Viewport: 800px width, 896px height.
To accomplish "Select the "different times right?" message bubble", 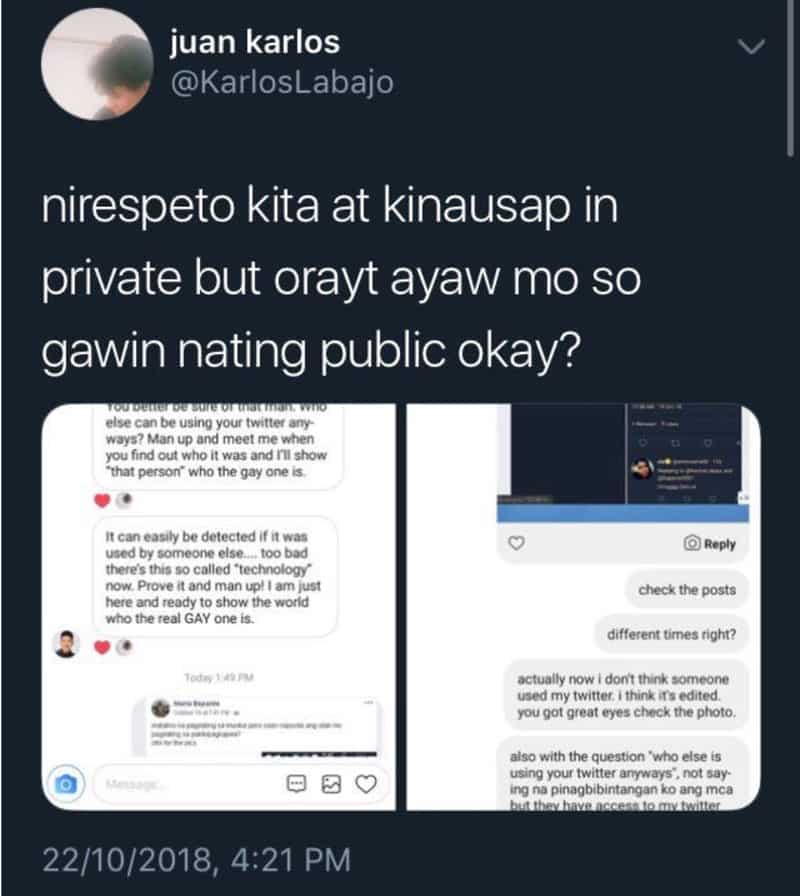I will [671, 634].
